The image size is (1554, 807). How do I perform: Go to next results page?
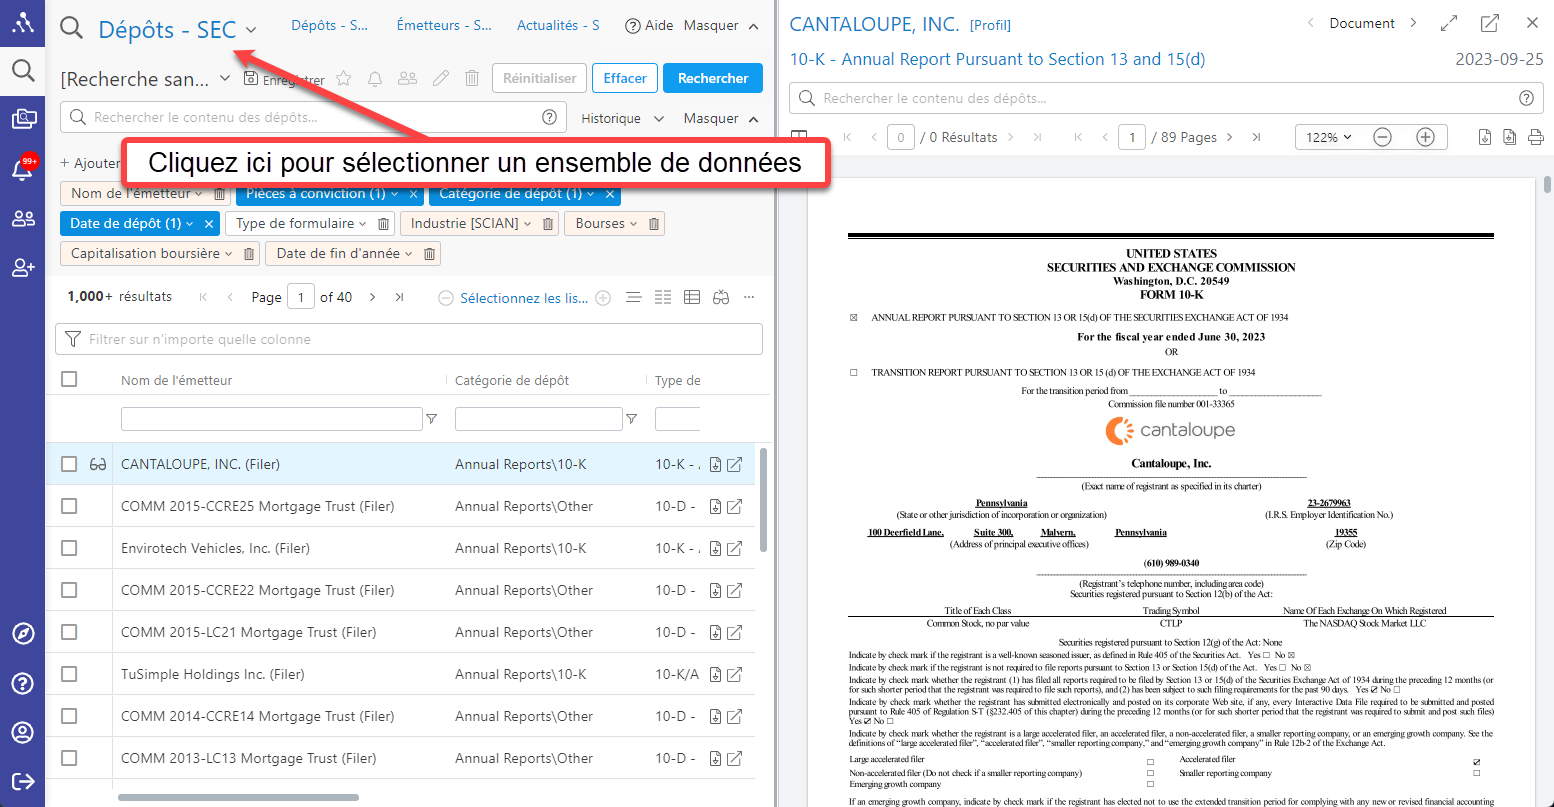click(x=372, y=297)
